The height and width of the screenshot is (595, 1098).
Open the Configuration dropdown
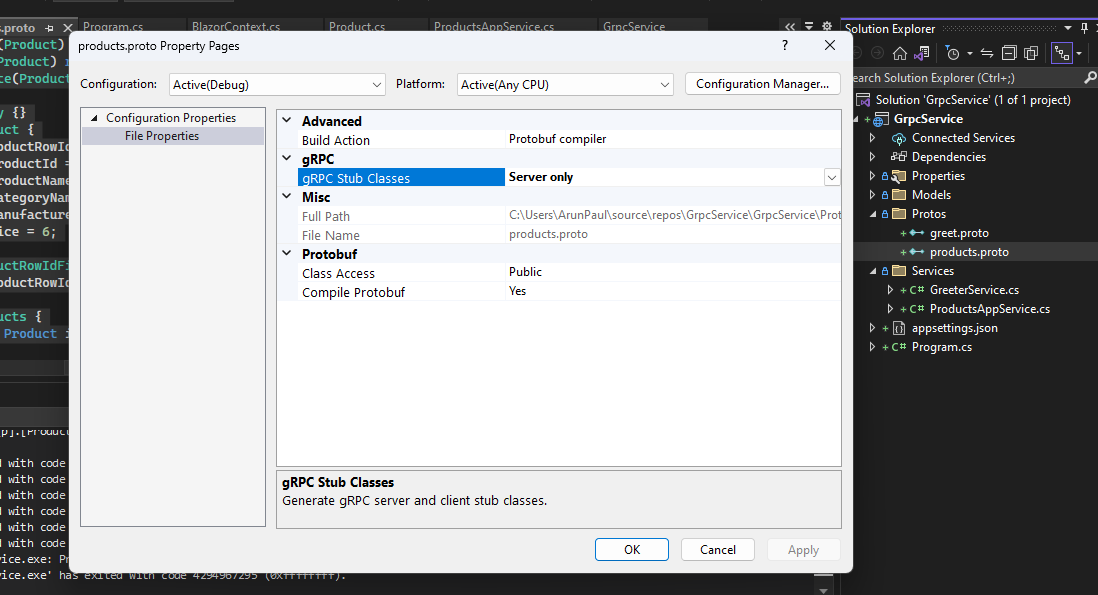(277, 85)
